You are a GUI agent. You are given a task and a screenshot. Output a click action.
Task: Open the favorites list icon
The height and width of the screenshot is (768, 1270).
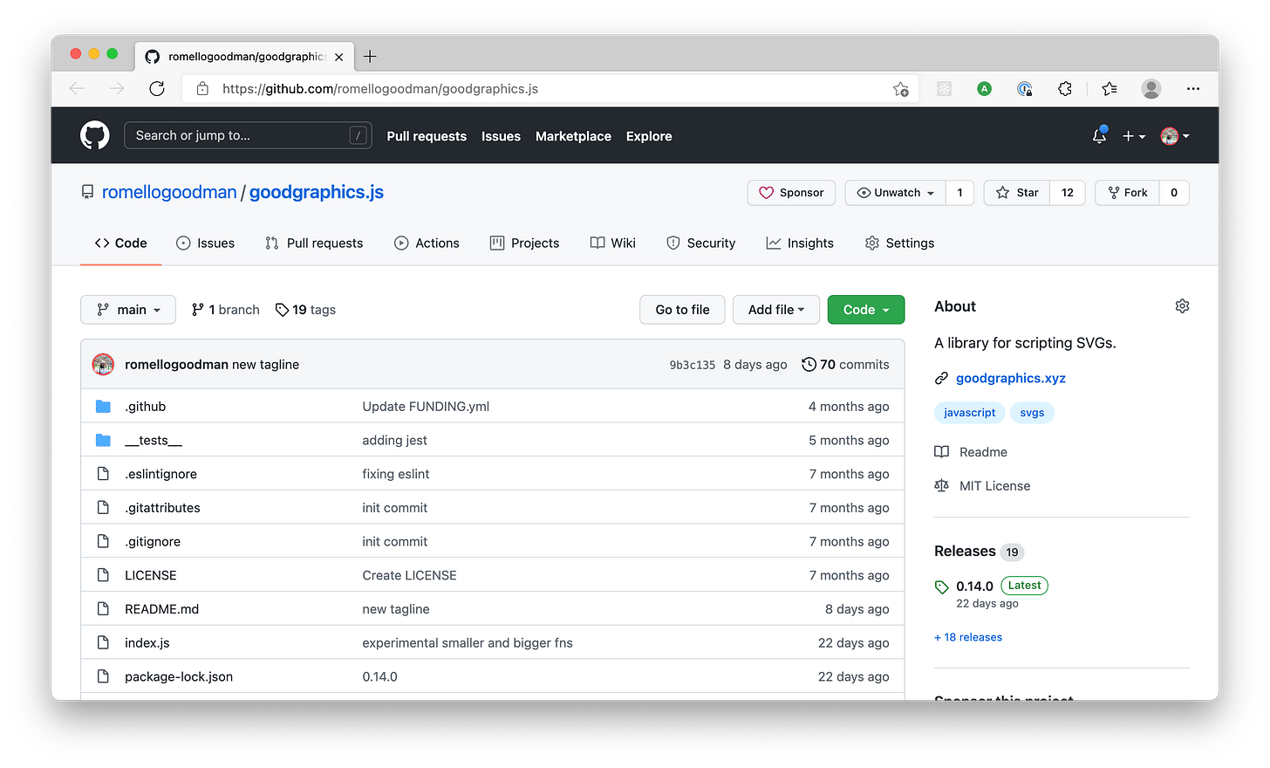1109,89
